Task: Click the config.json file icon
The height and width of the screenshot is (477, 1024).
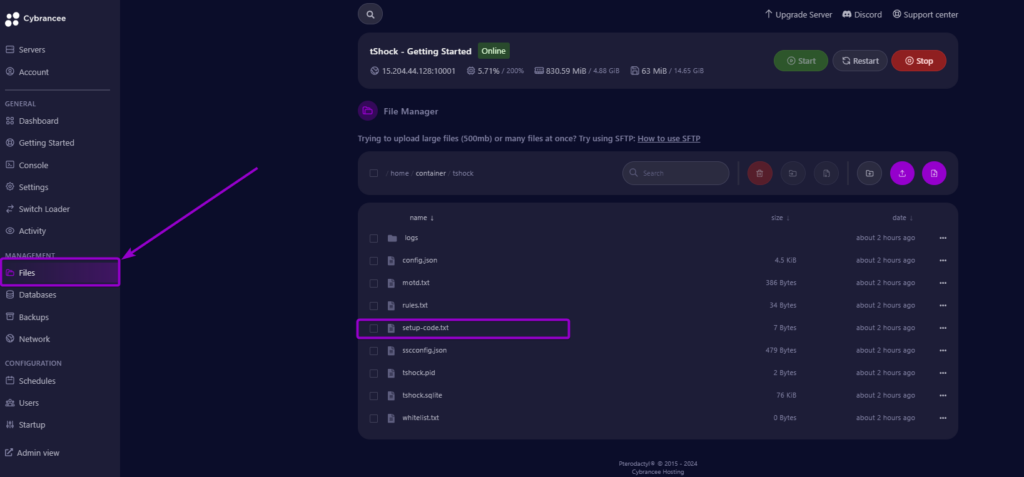Action: [391, 260]
